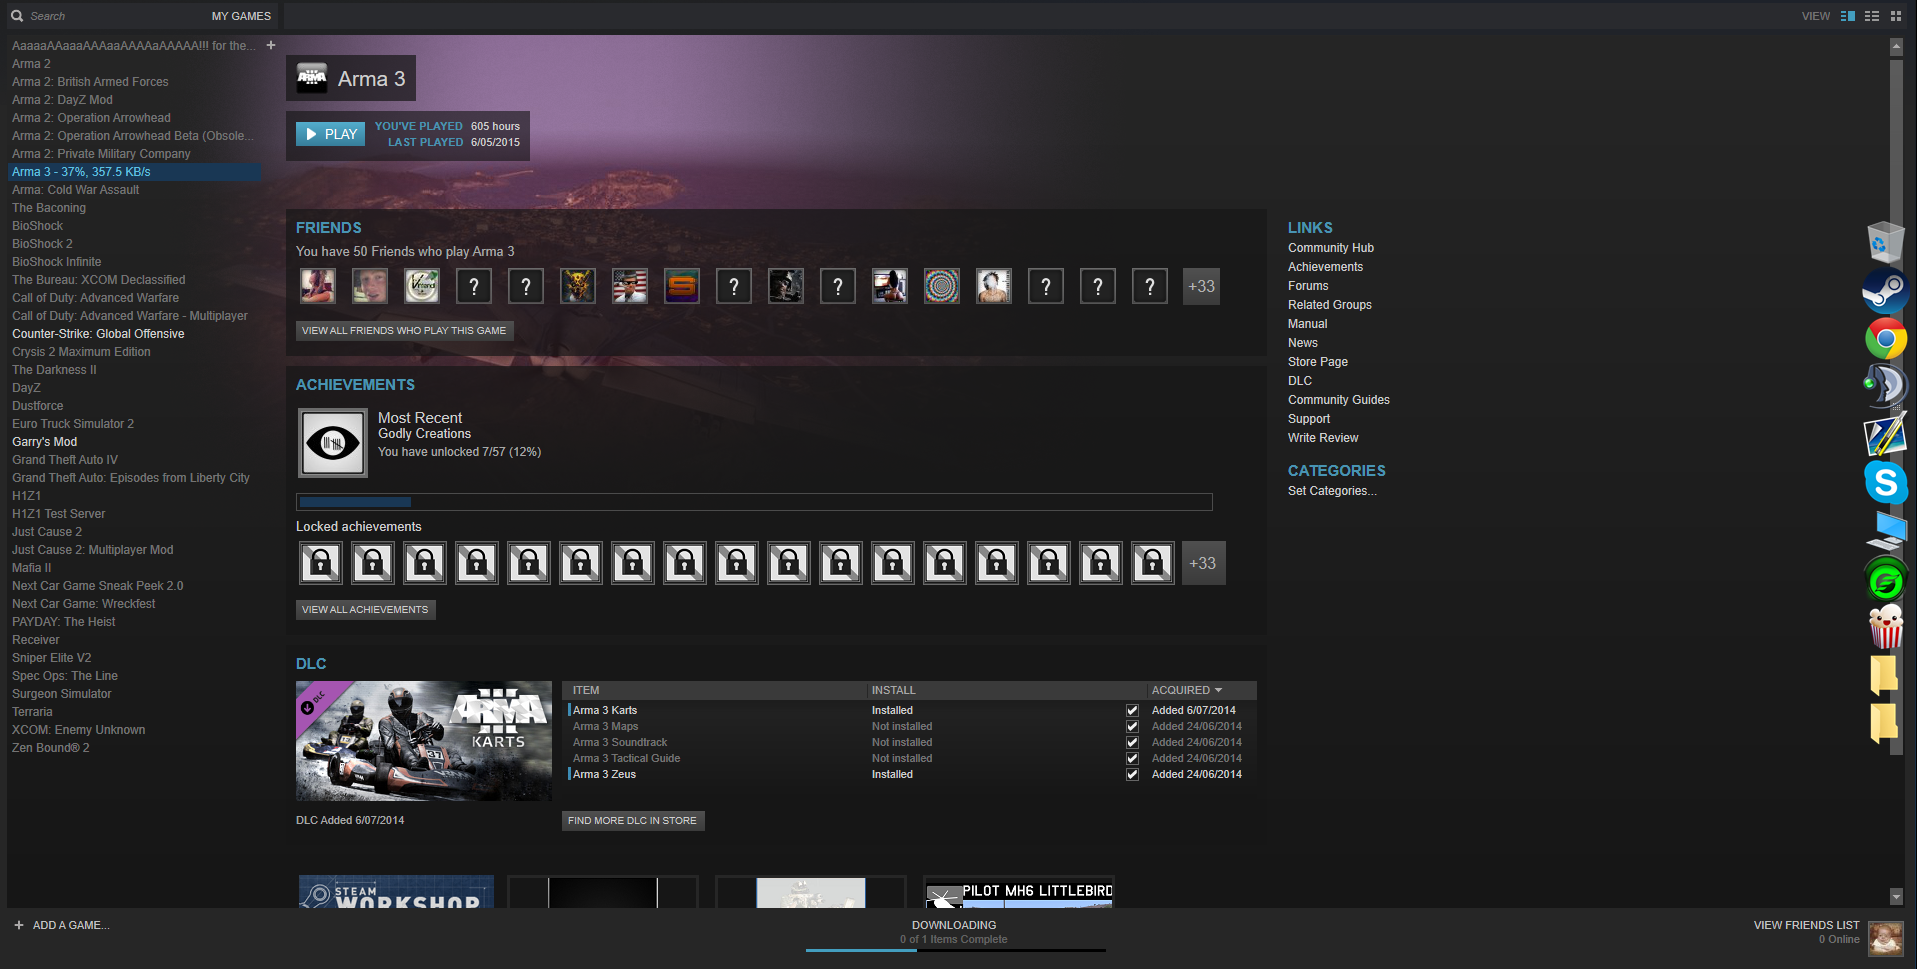Click the first locked achievement padlock icon
The height and width of the screenshot is (969, 1917).
coord(321,563)
